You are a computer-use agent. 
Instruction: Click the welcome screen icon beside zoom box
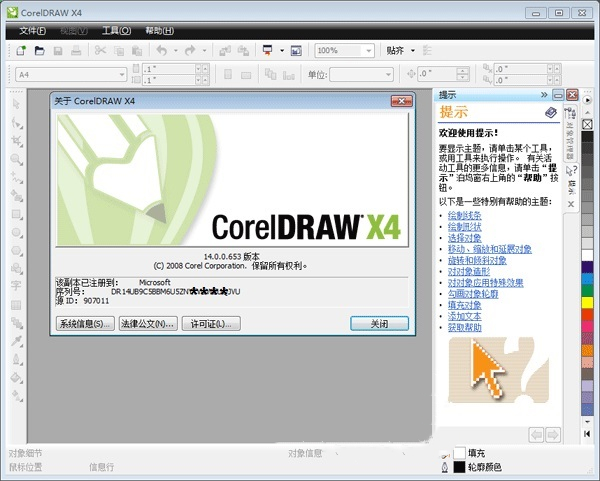pyautogui.click(x=297, y=50)
